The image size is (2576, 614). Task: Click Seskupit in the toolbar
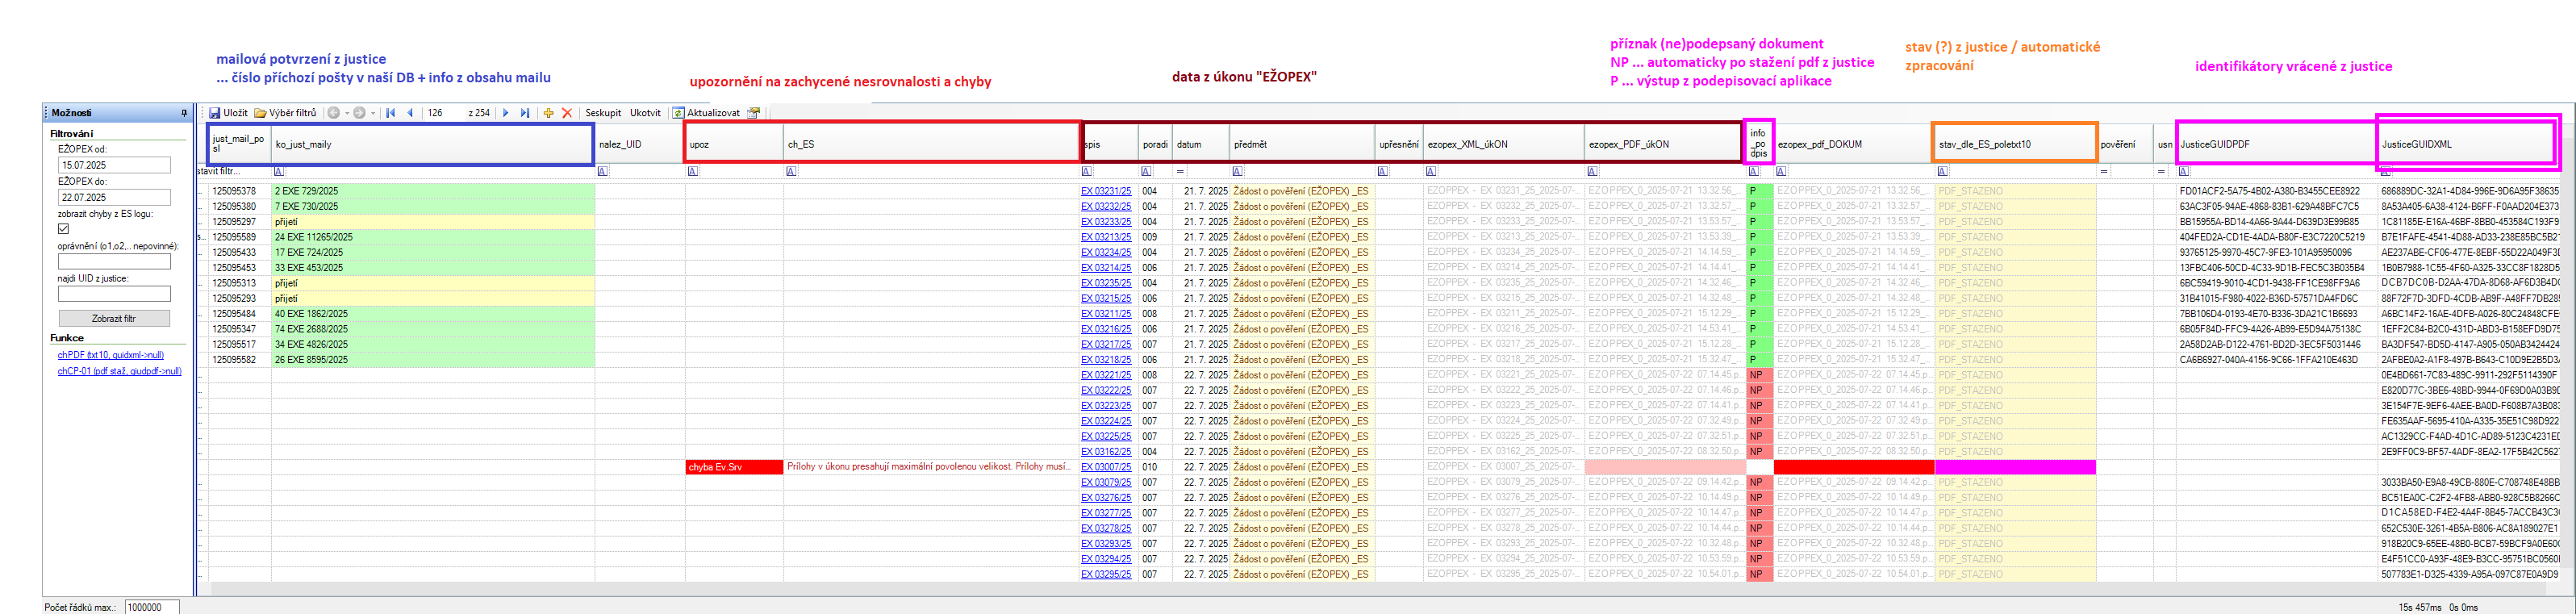point(603,113)
